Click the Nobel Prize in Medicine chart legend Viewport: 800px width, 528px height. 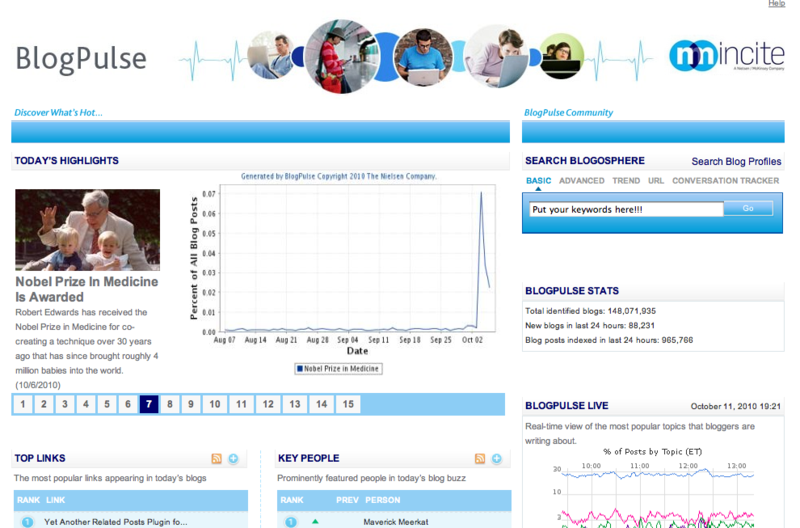[338, 368]
